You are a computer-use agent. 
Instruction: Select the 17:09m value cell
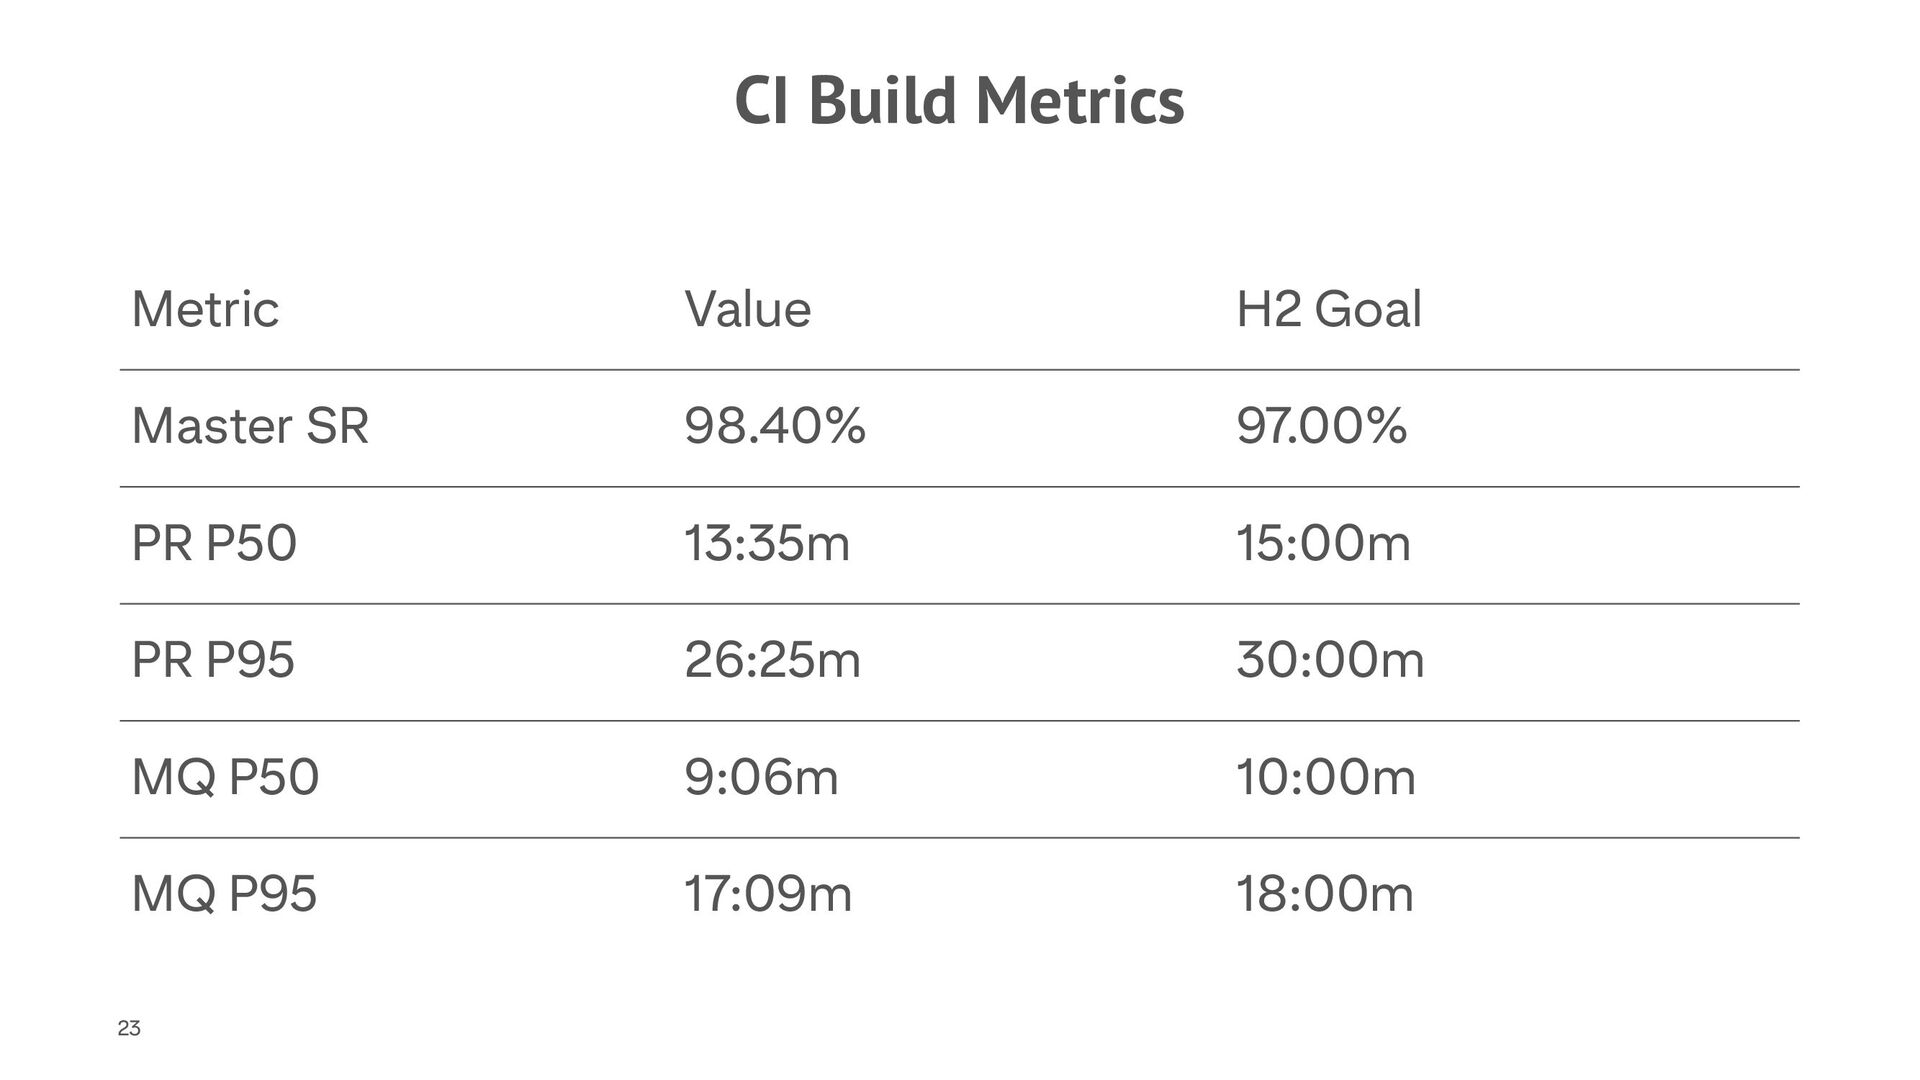point(768,893)
